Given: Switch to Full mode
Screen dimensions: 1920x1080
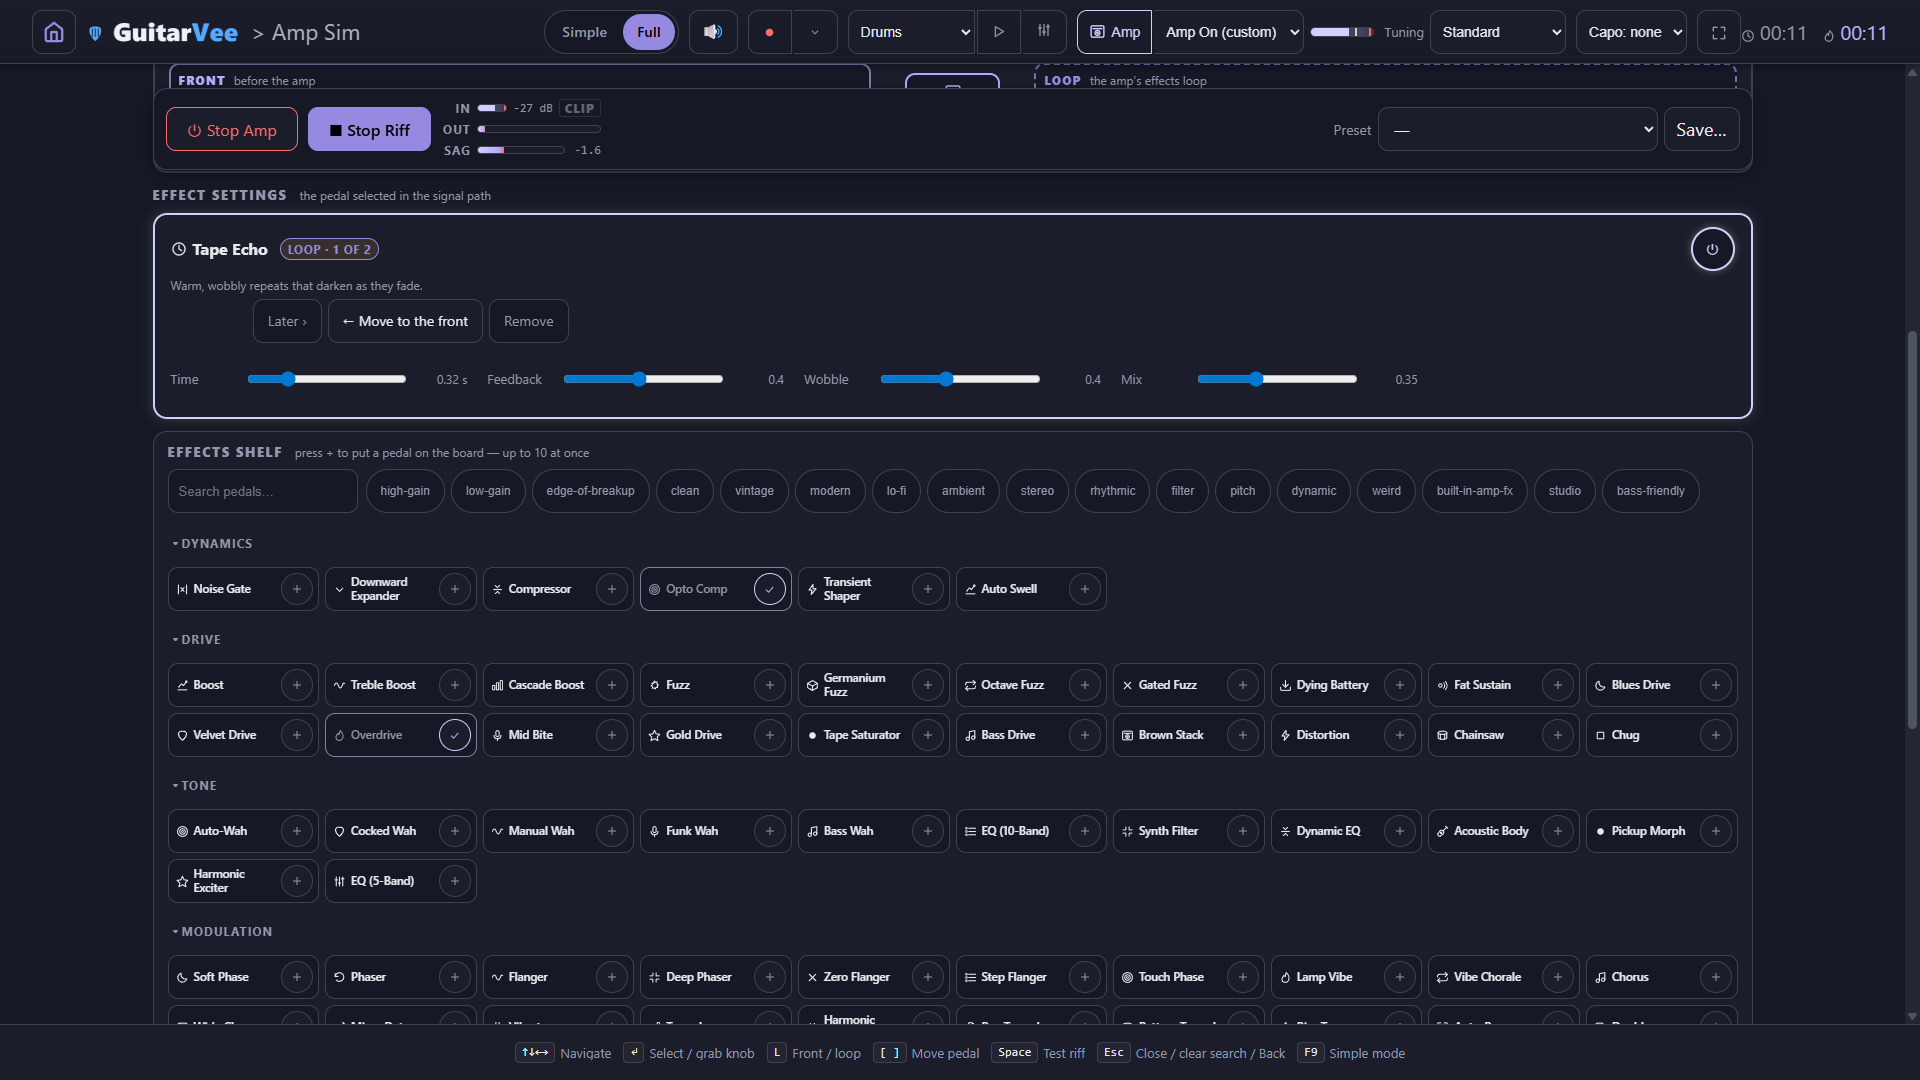Looking at the screenshot, I should point(649,32).
